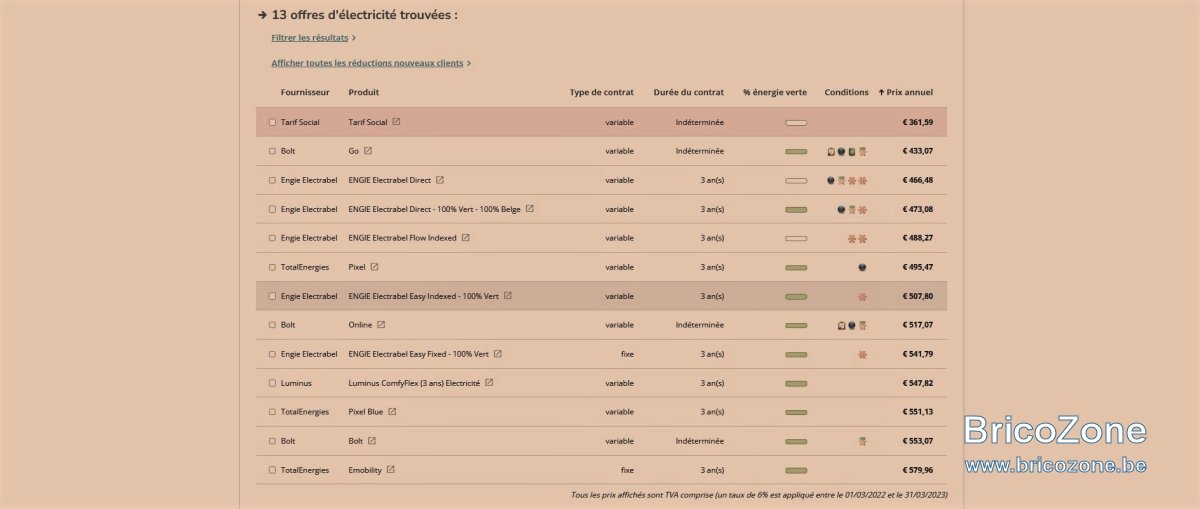Click the Type de contrat header

pos(602,92)
